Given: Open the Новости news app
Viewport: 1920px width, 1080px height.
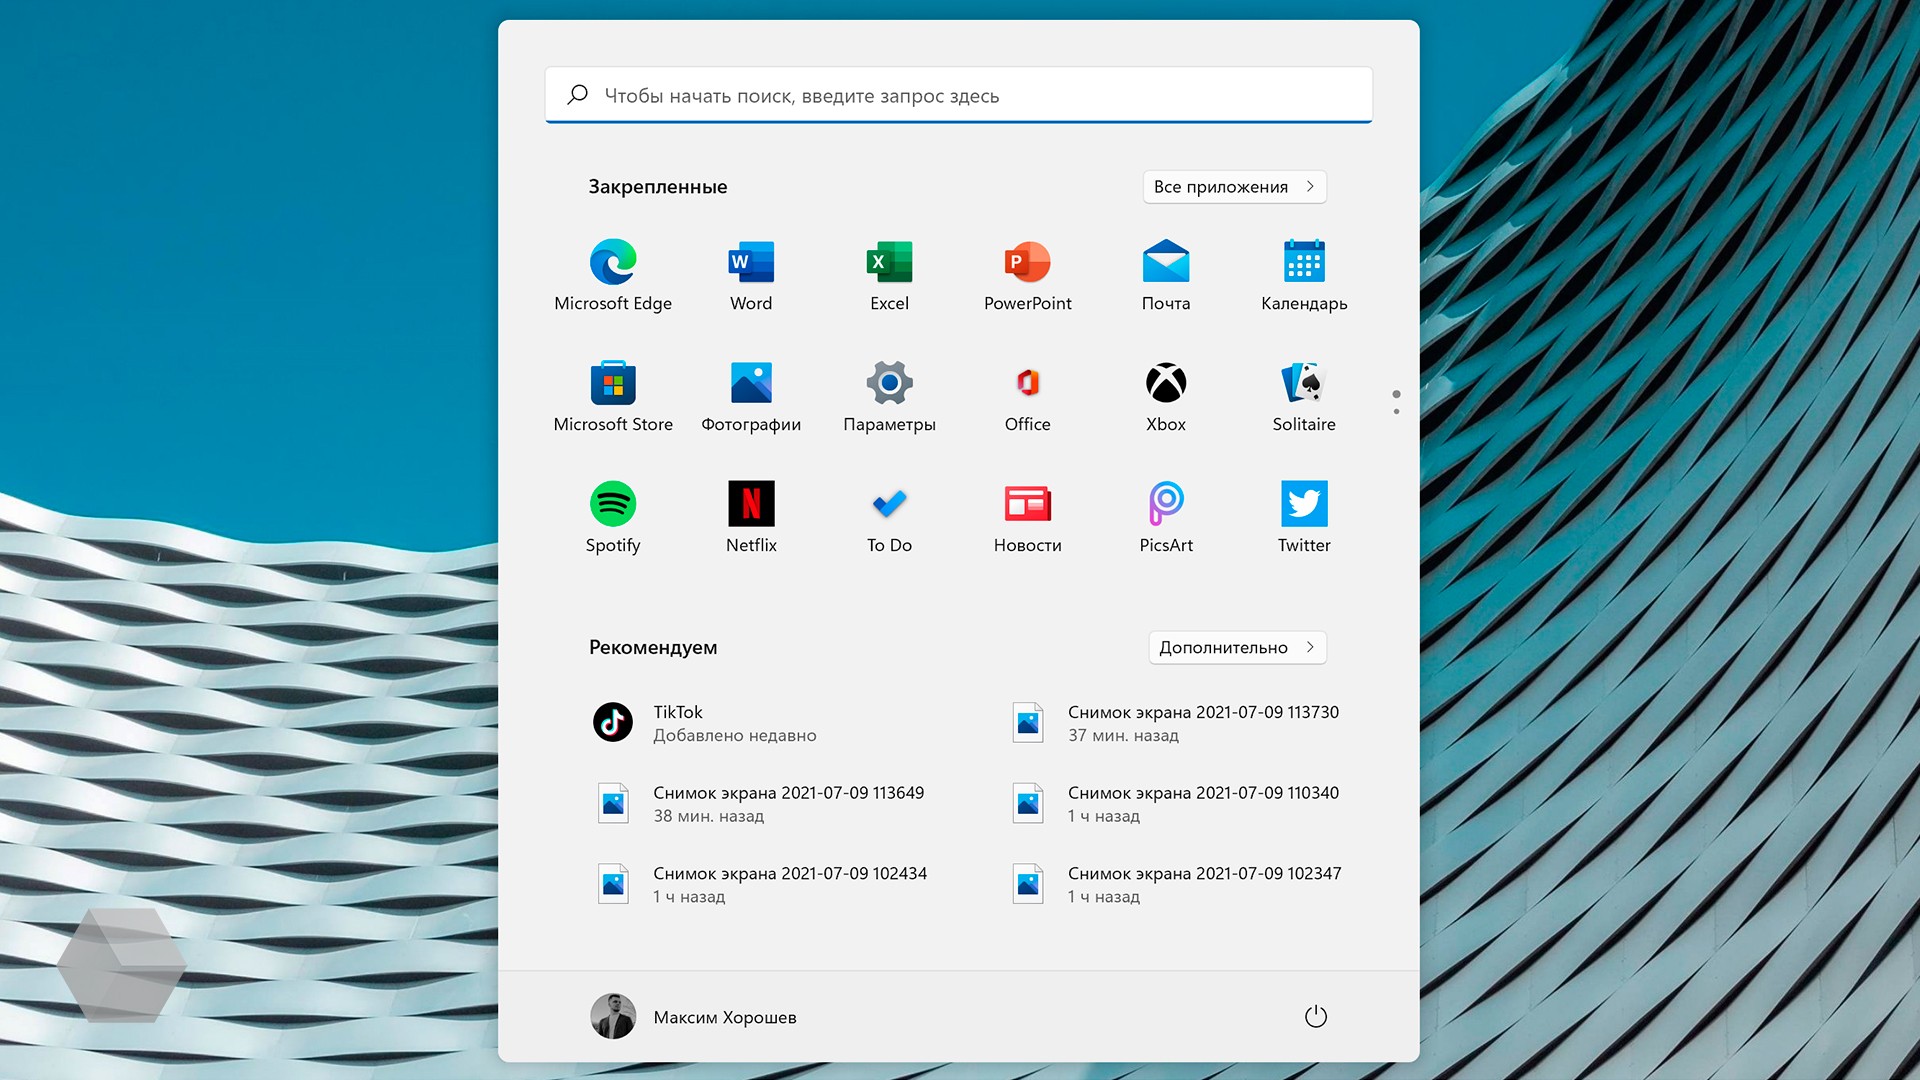Looking at the screenshot, I should 1027,518.
